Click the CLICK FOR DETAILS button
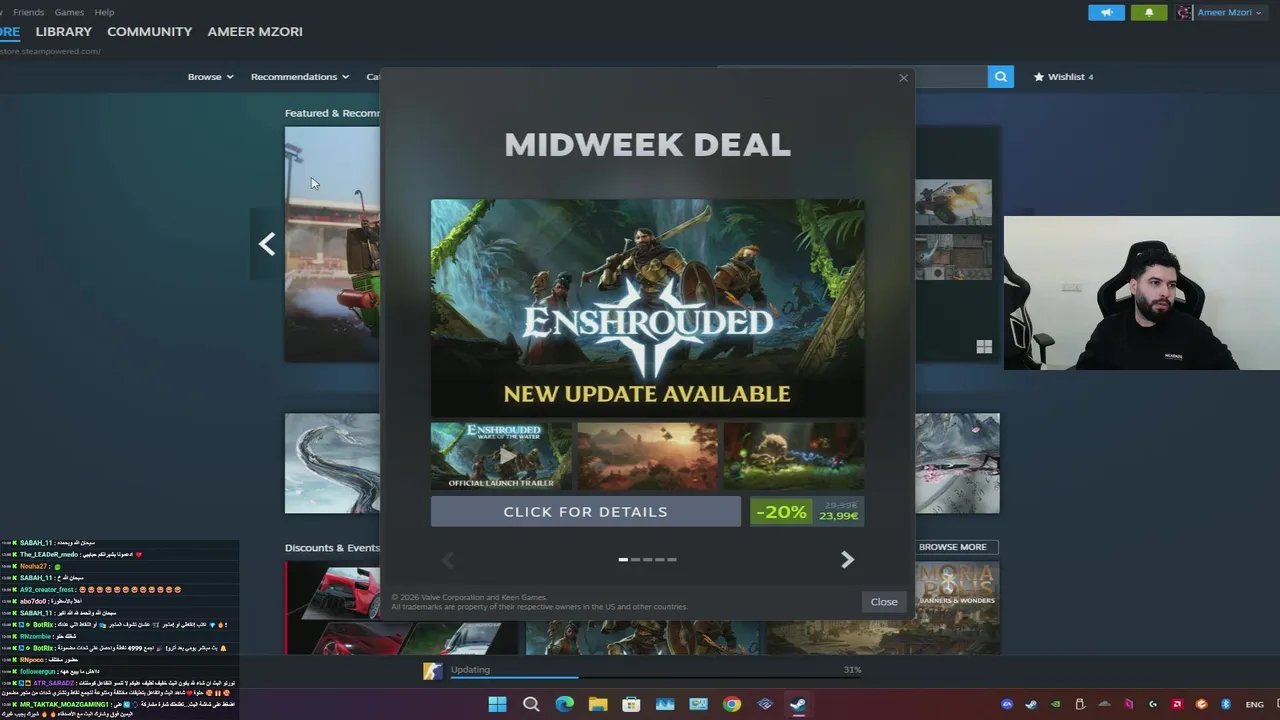The width and height of the screenshot is (1280, 720). 585,512
